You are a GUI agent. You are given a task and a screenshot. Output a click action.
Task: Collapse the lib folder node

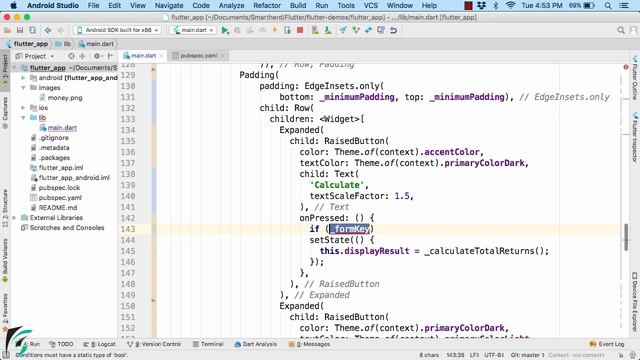click(x=23, y=118)
